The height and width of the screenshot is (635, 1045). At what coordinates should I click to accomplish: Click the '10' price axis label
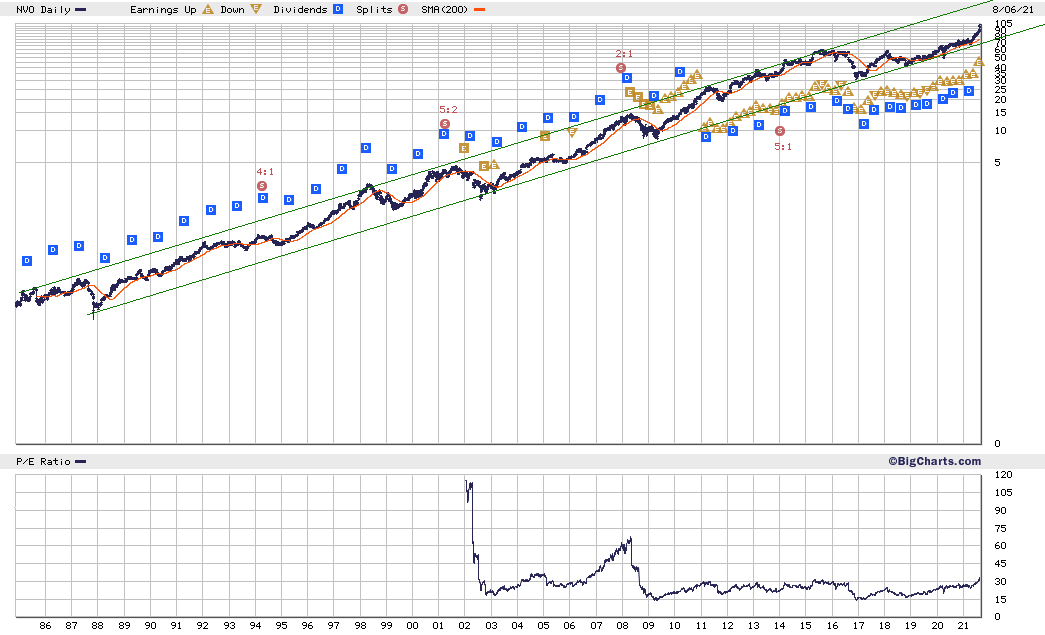(1000, 131)
